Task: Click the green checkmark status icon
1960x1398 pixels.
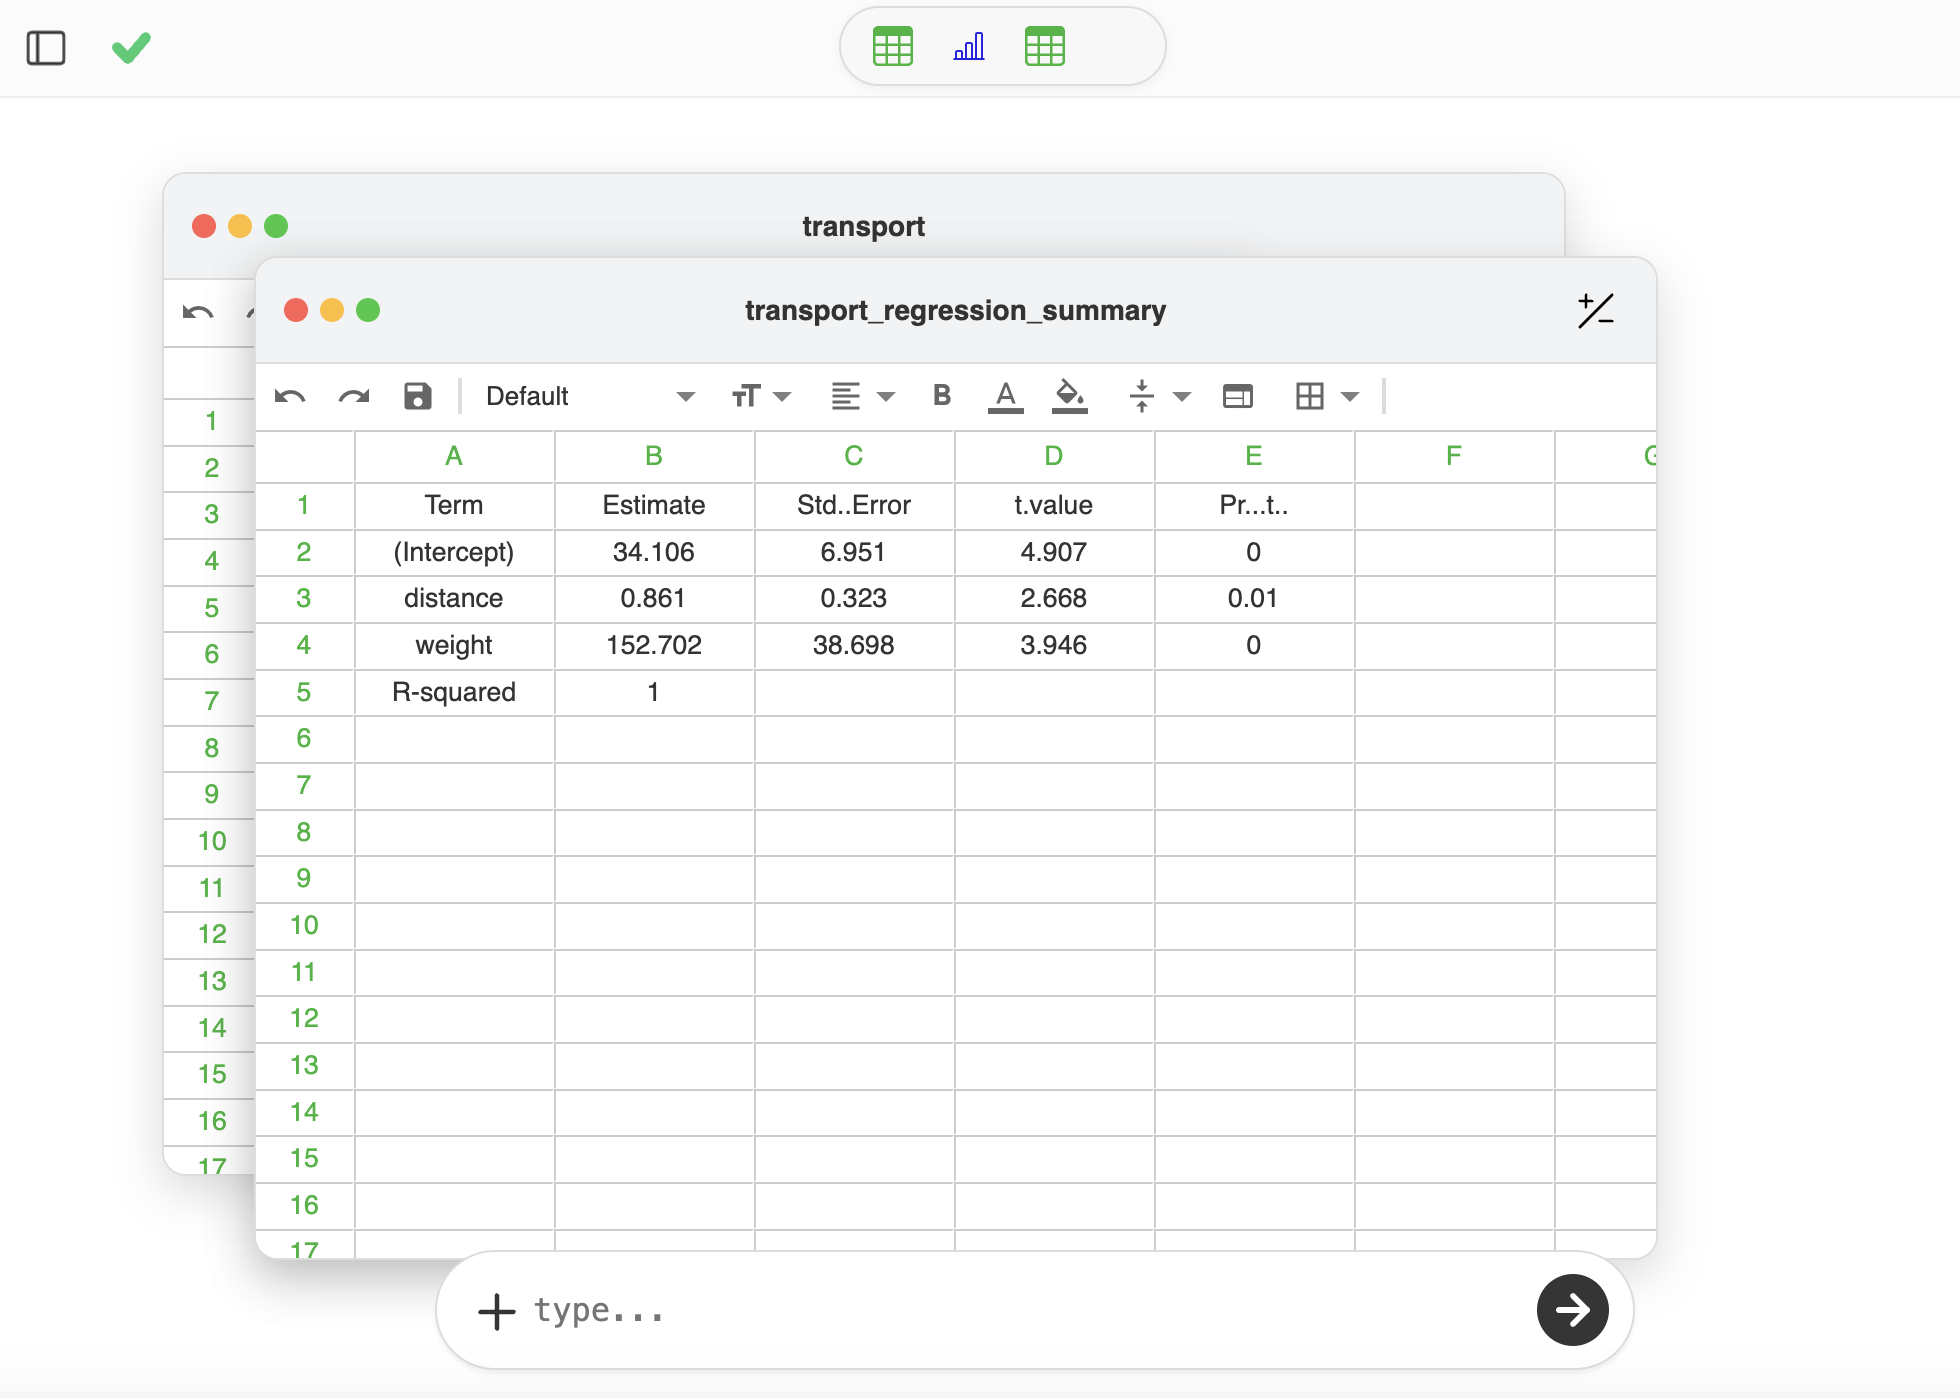Action: 131,47
